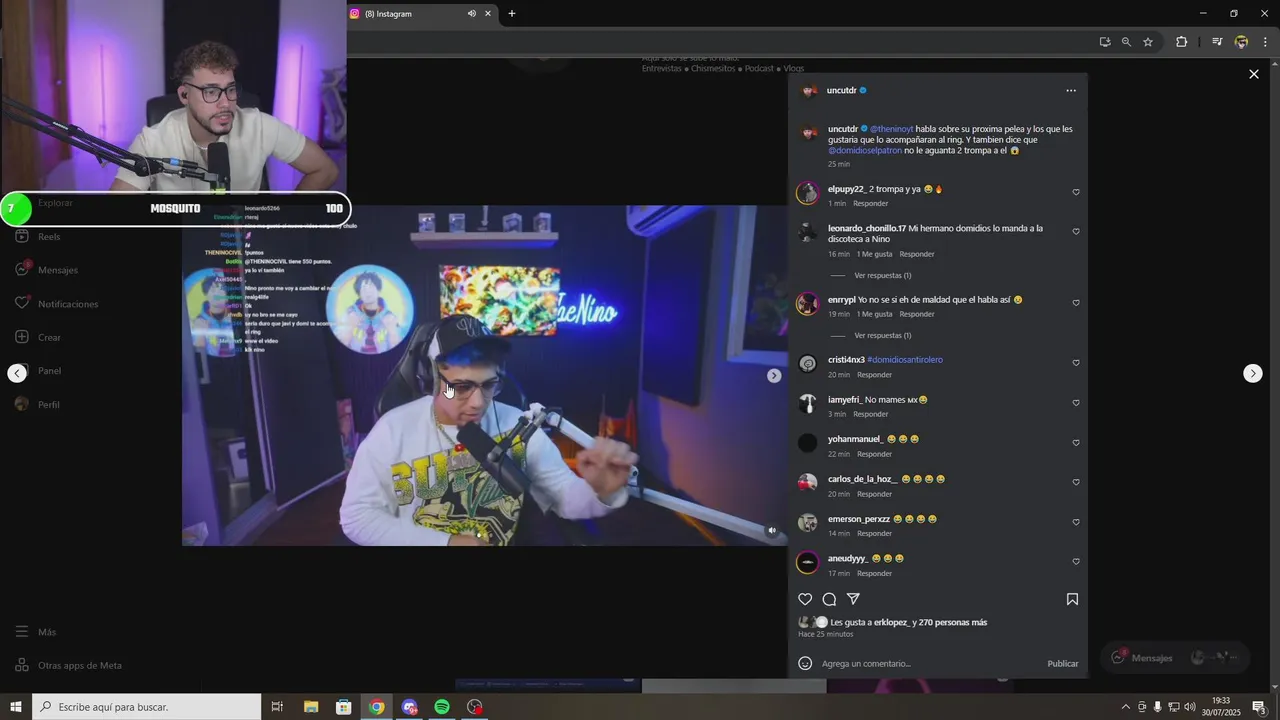Open the comment bubble icon
Screen dimensions: 1280x720
pyautogui.click(x=829, y=599)
